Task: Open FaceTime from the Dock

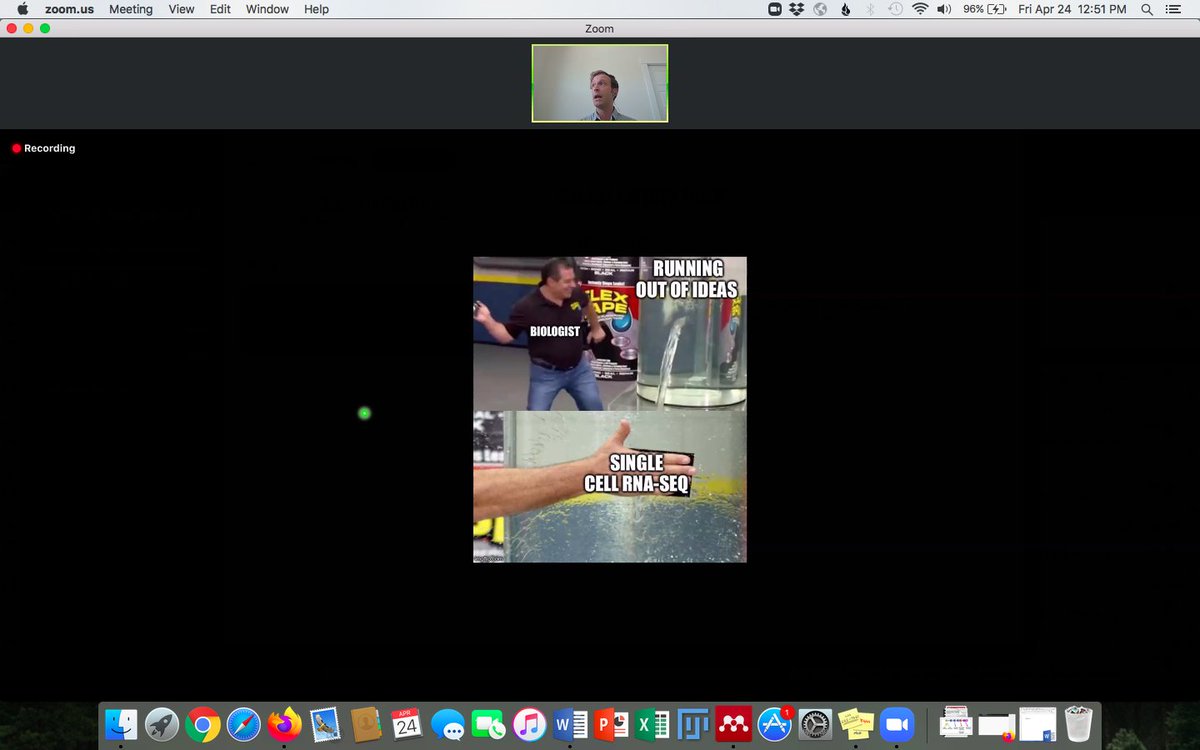Action: (x=489, y=723)
